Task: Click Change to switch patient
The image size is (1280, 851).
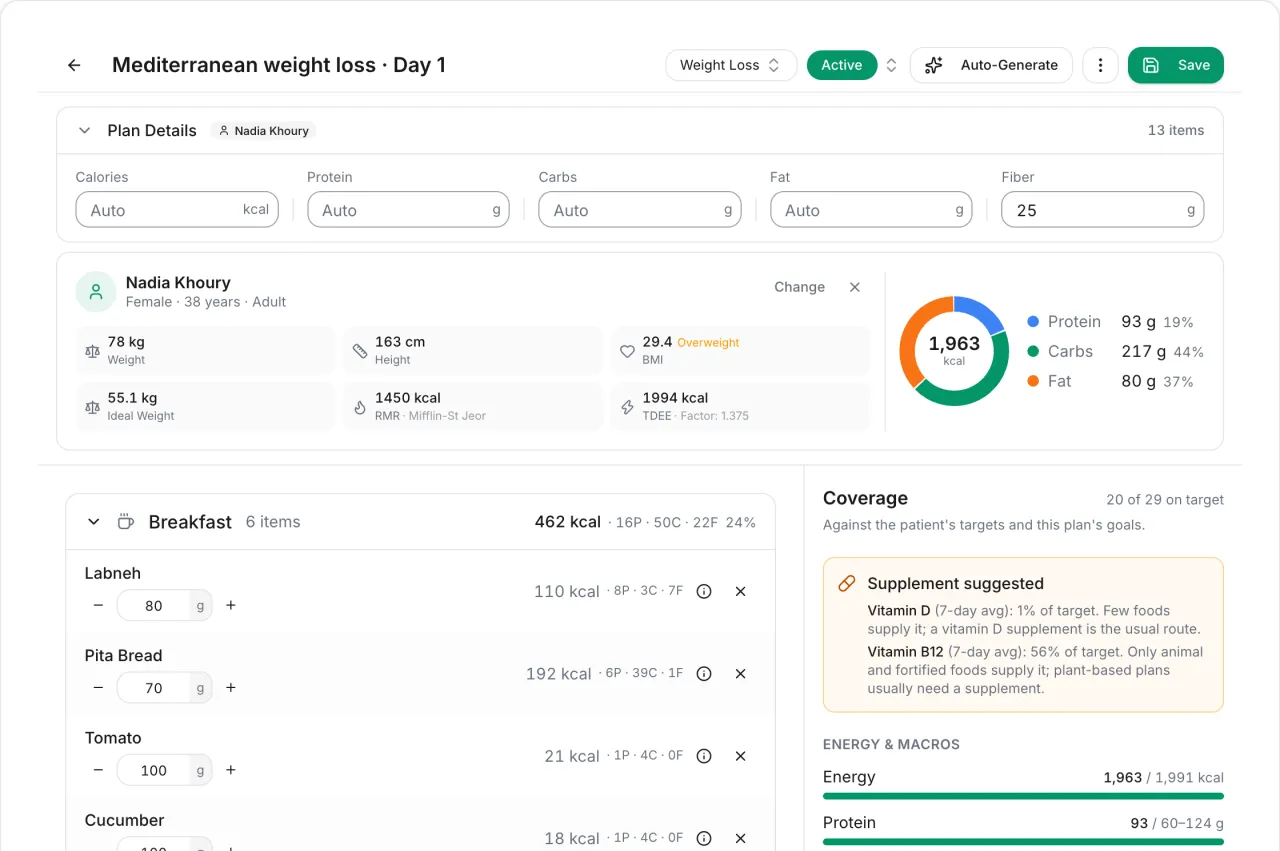Action: [x=800, y=287]
